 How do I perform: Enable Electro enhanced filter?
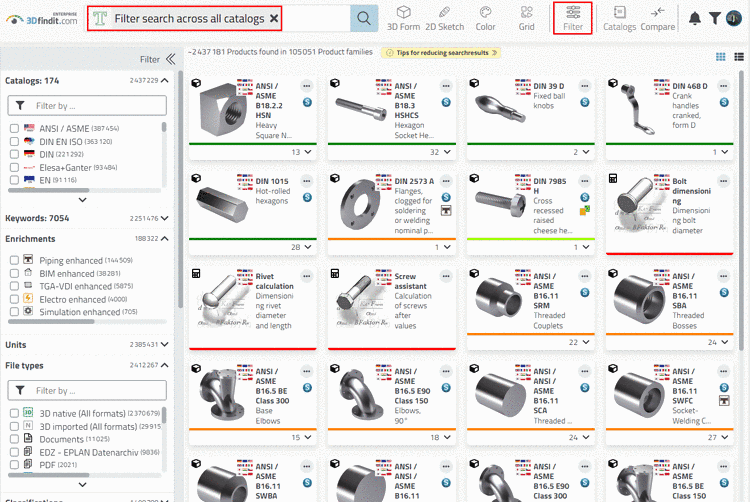[x=14, y=299]
